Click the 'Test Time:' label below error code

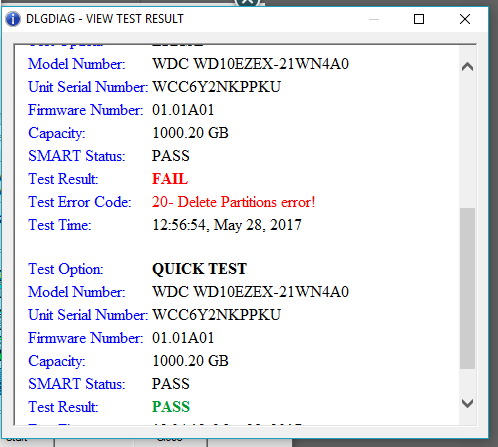60,225
